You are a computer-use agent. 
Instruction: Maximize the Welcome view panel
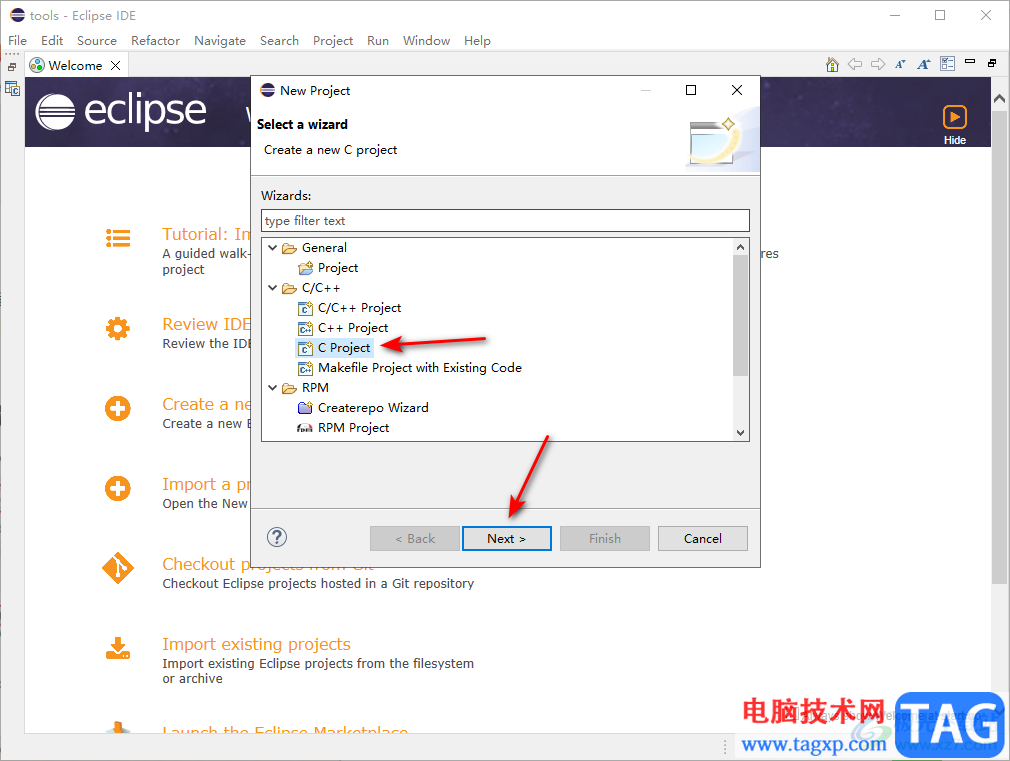[992, 63]
